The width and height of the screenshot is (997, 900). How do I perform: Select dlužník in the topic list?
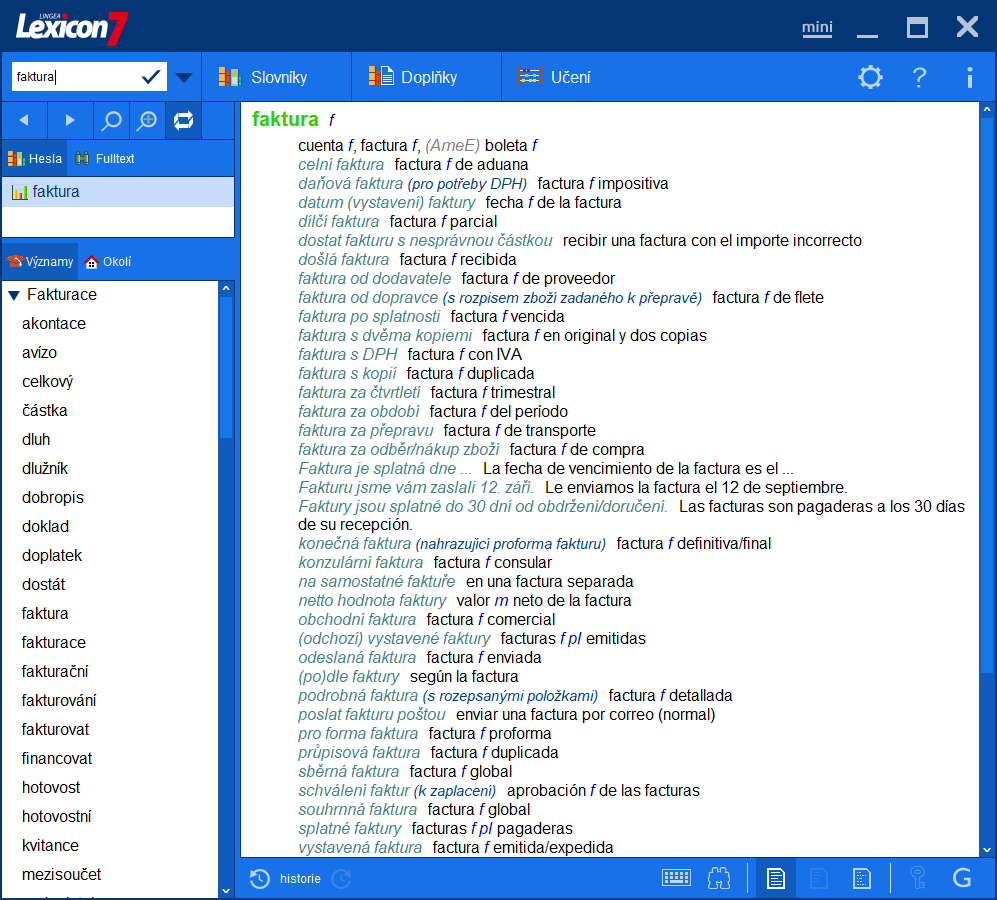[x=45, y=469]
